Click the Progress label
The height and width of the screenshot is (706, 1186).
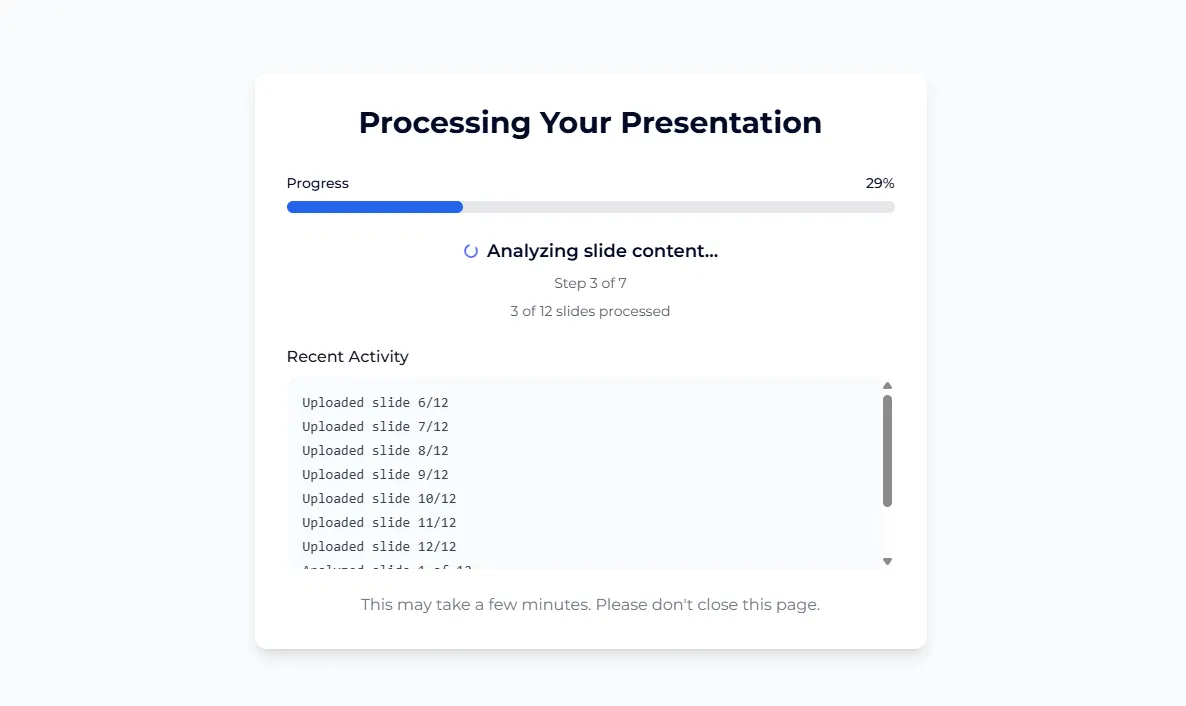point(318,183)
